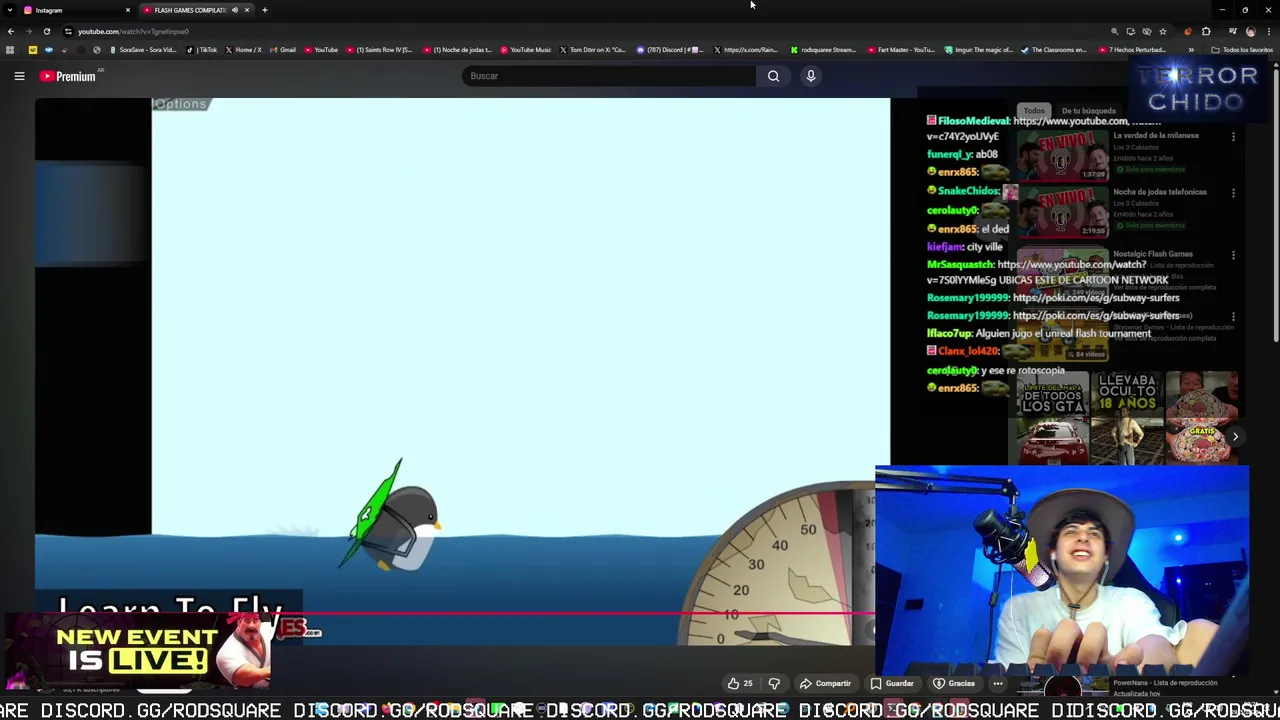This screenshot has width=1280, height=720.
Task: Open the more actions three-dot menu
Action: [998, 683]
